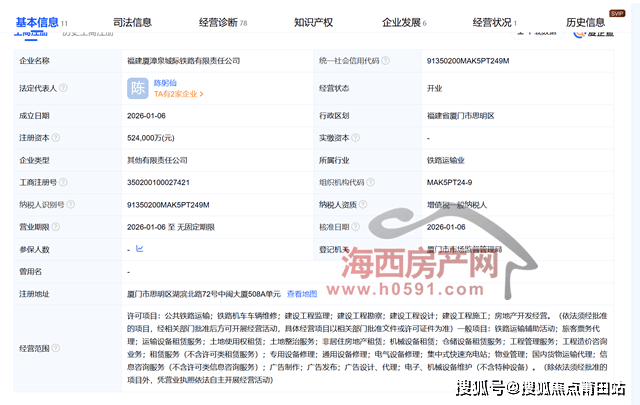Open the 历史信息 SVIP tab
The height and width of the screenshot is (405, 640).
click(x=585, y=21)
